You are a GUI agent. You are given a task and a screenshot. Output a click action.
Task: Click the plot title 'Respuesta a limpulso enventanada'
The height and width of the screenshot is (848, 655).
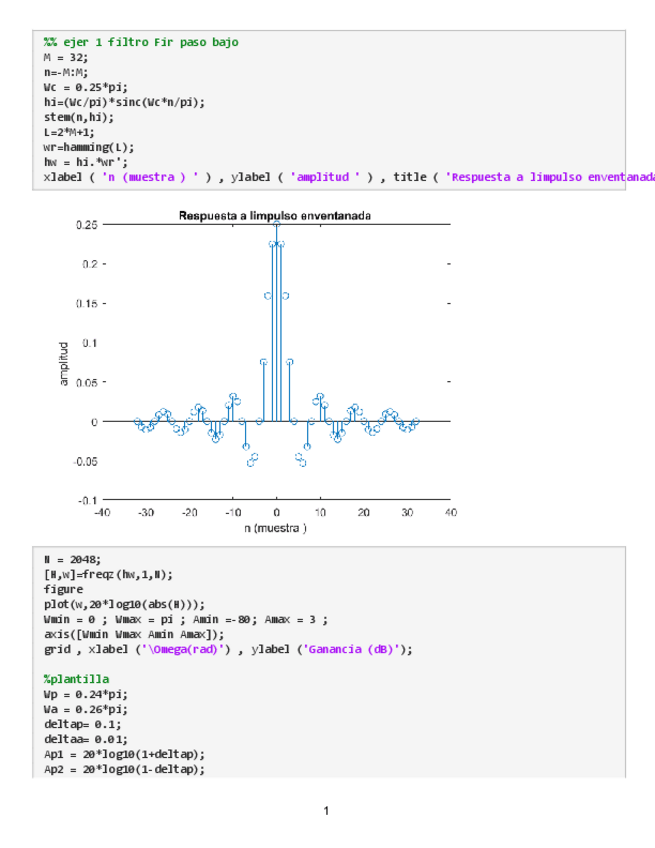pyautogui.click(x=276, y=215)
